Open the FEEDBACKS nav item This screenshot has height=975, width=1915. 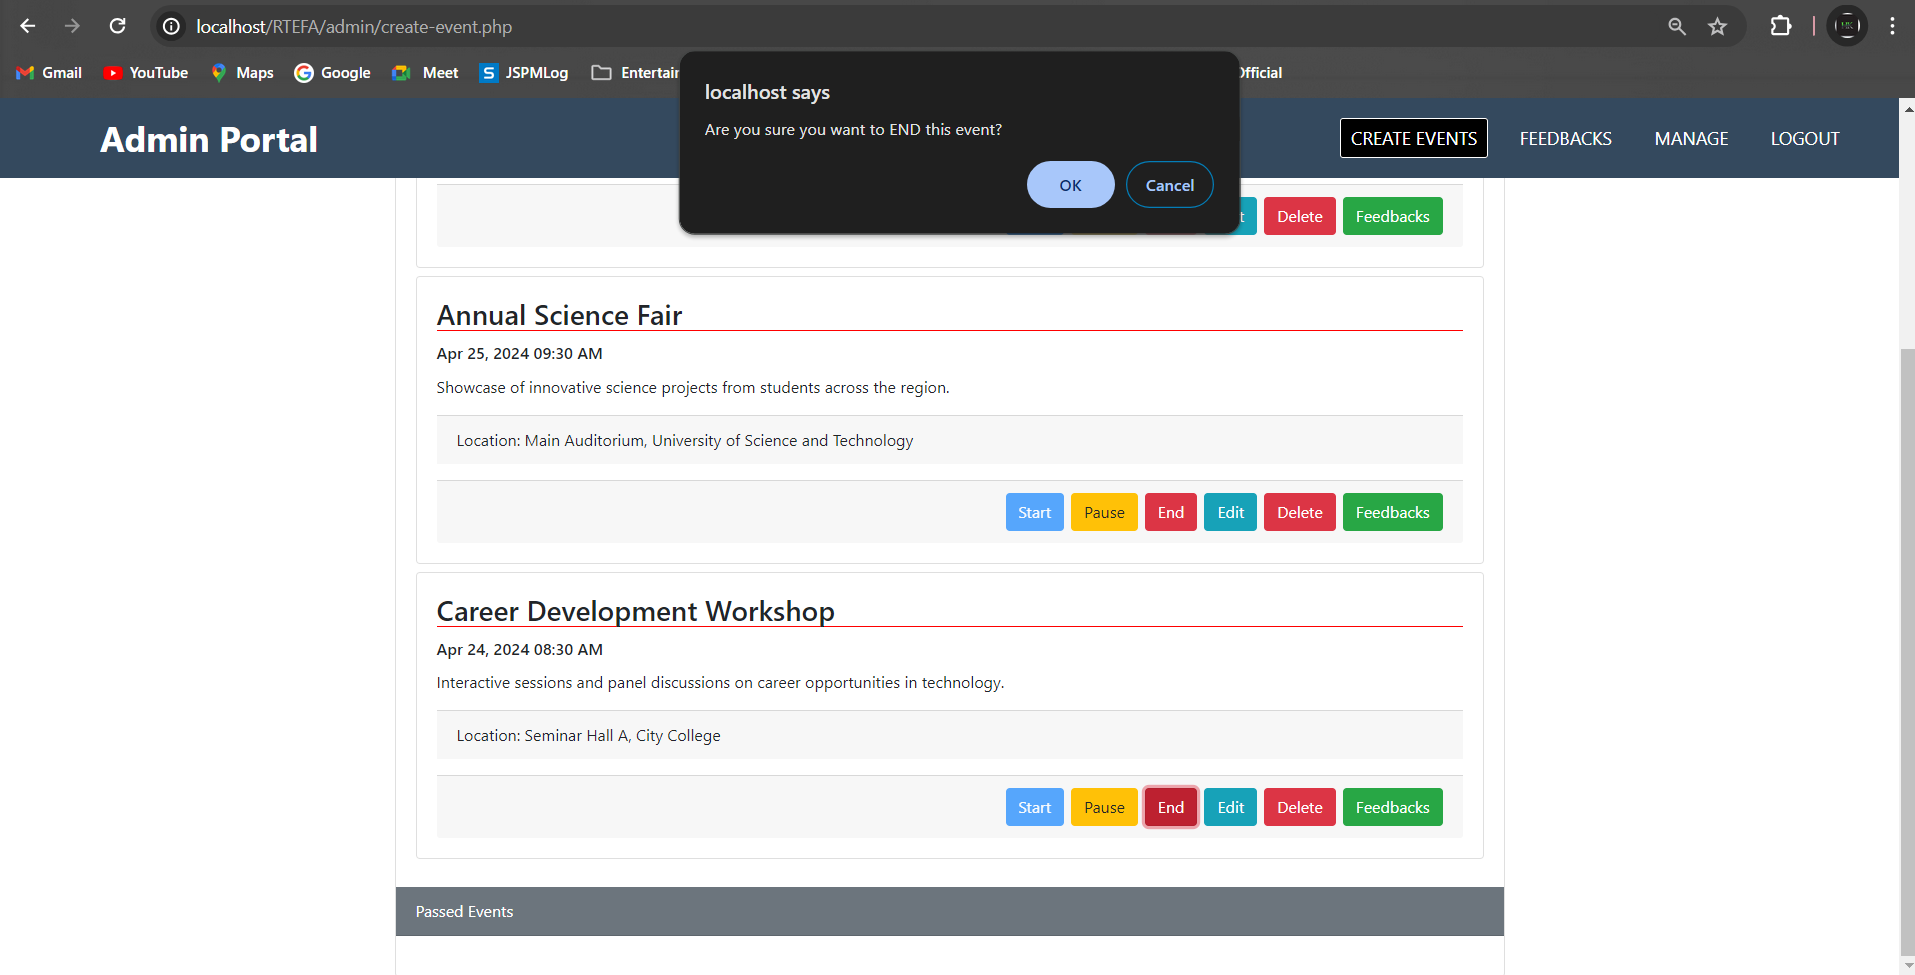click(1565, 138)
